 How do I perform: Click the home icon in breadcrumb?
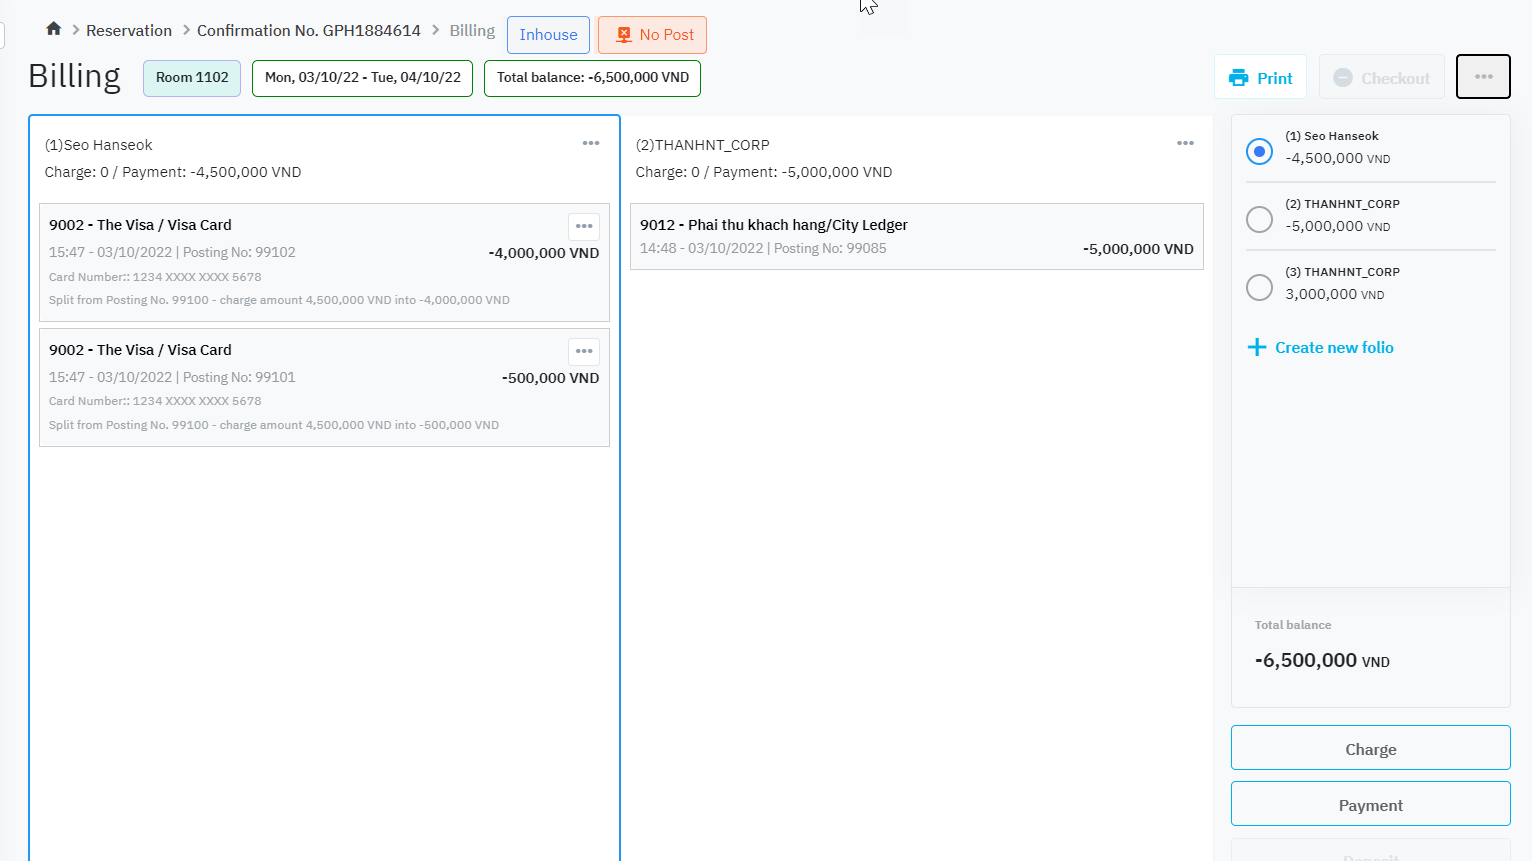point(54,29)
